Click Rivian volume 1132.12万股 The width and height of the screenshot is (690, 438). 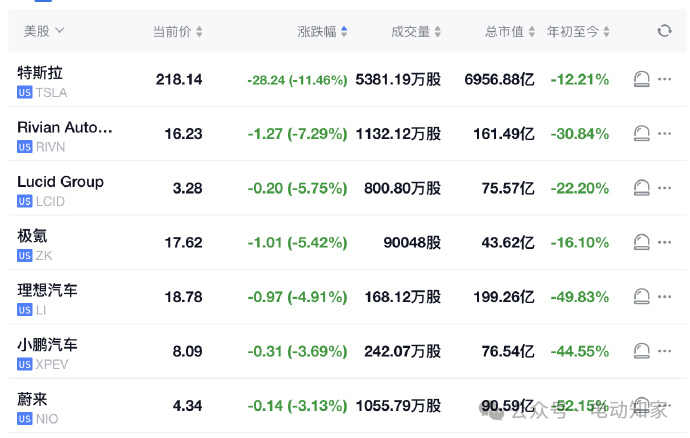(x=398, y=133)
